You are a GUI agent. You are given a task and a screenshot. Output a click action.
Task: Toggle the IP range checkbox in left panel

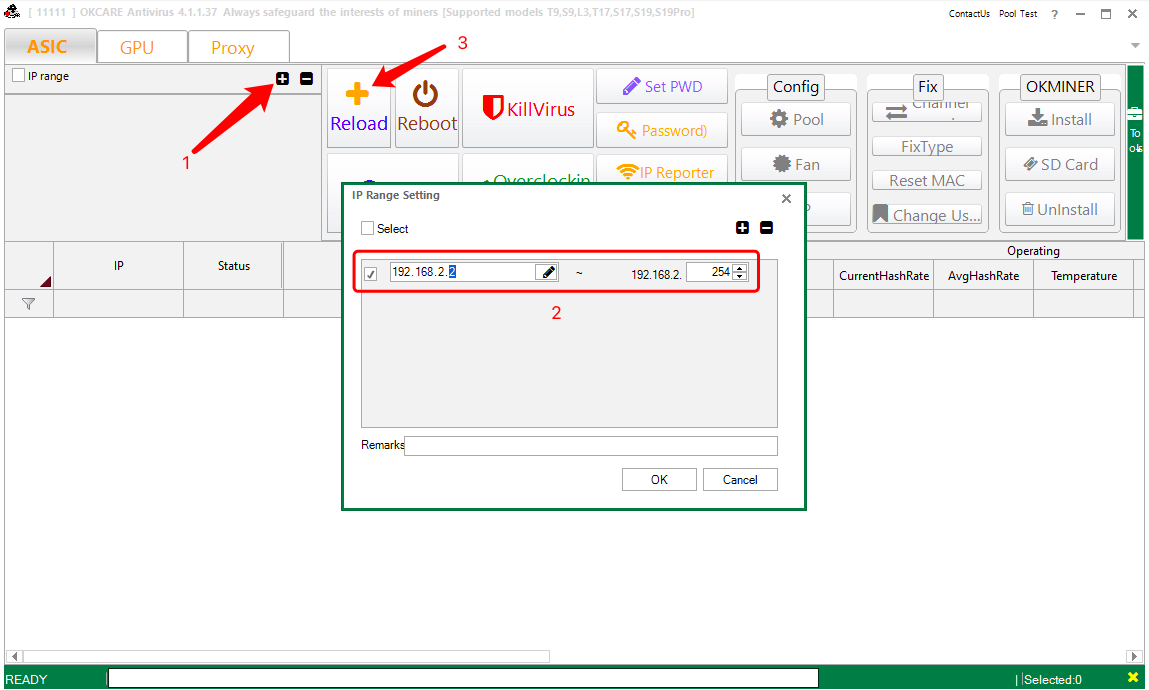(17, 75)
